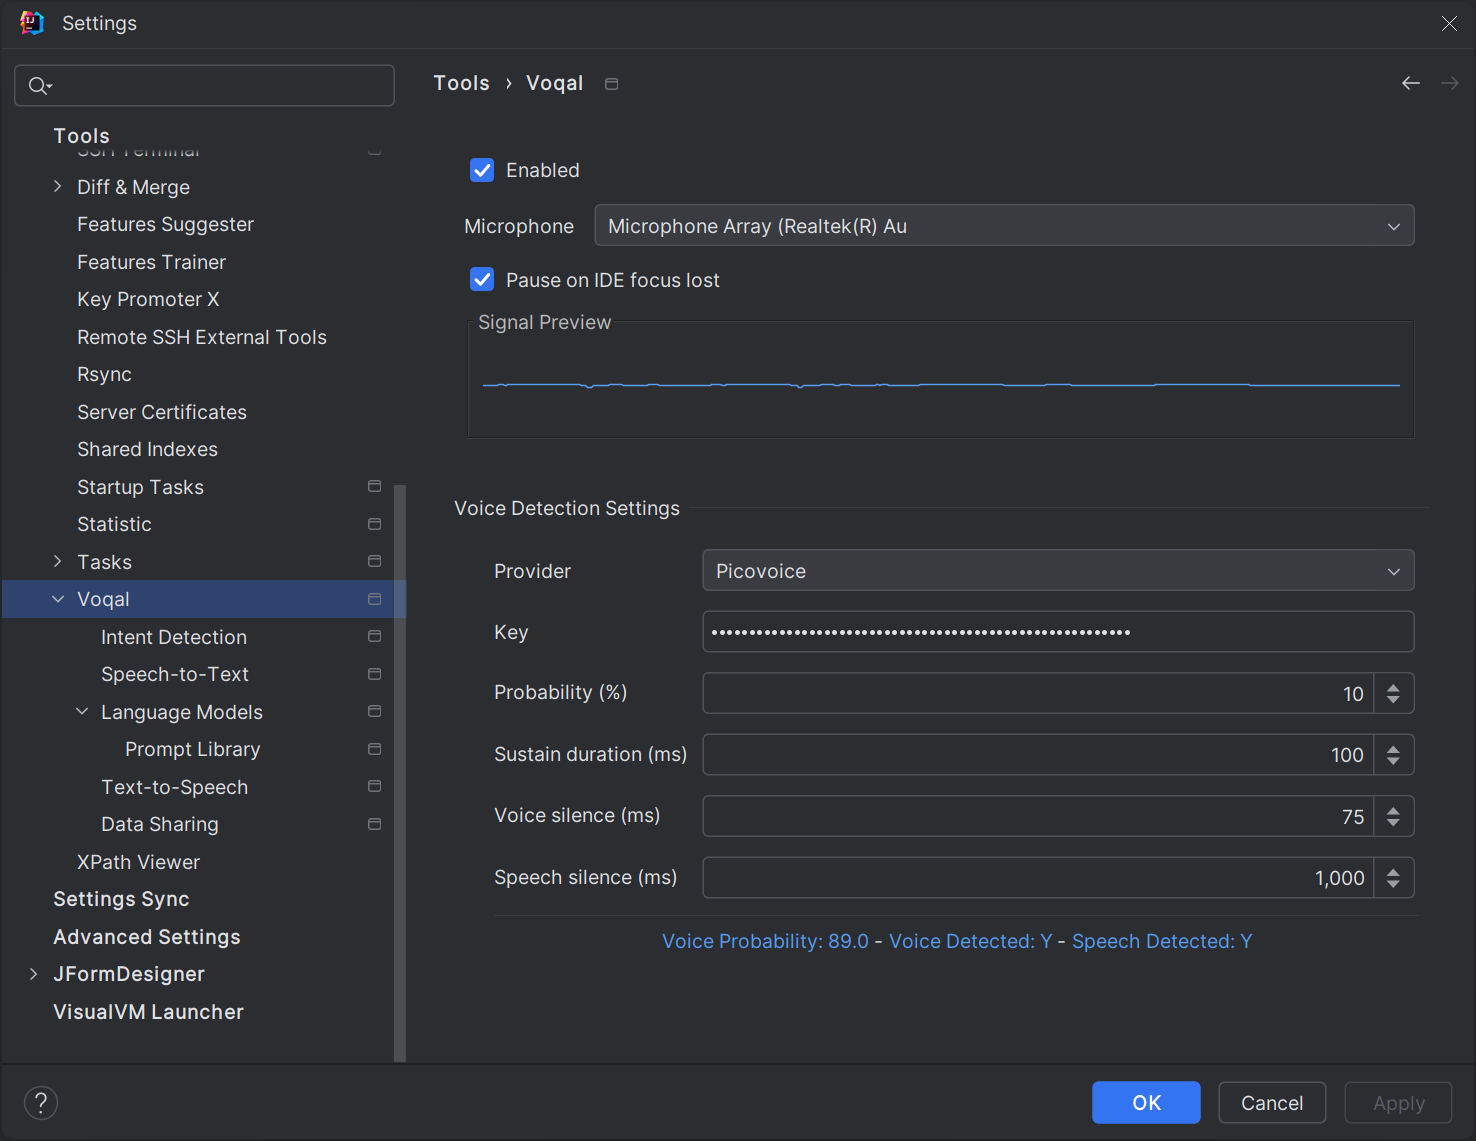1476x1141 pixels.
Task: Open the Microphone dropdown
Action: tap(1004, 225)
